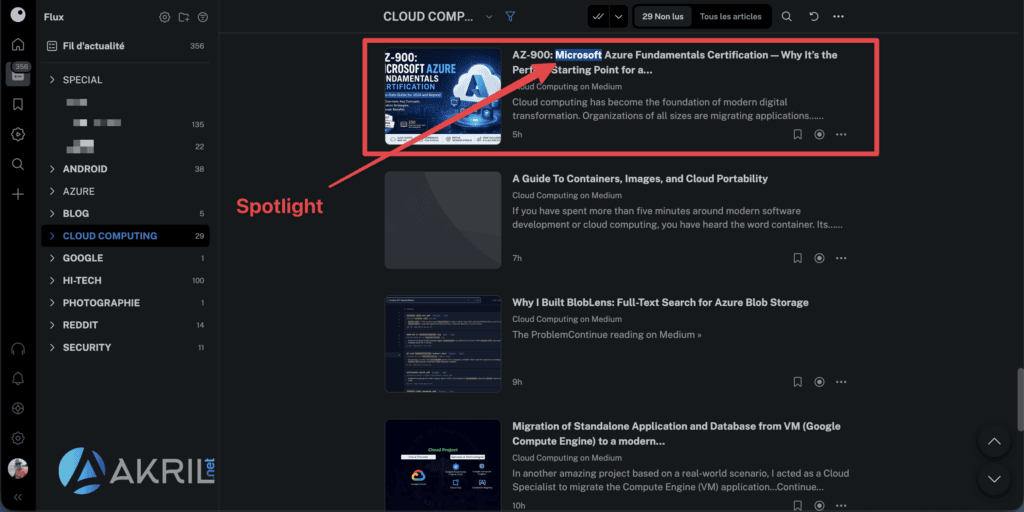Click Cloud Computing on Medium under BlobLens
Image resolution: width=1024 pixels, height=512 pixels.
567,319
